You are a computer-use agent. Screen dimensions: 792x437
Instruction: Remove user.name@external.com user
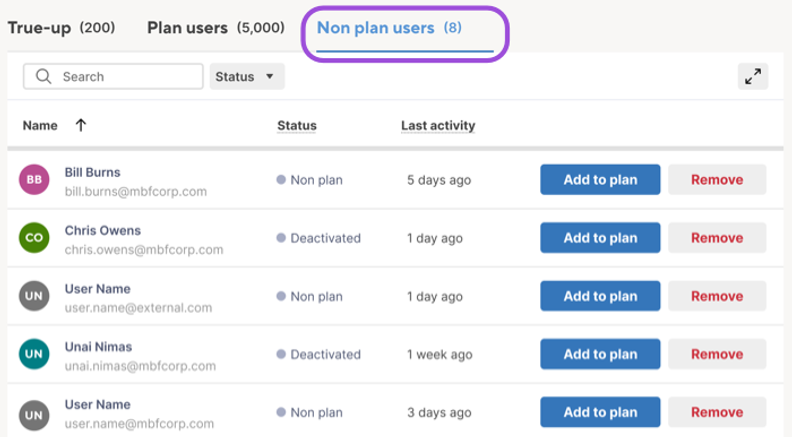[x=717, y=296]
